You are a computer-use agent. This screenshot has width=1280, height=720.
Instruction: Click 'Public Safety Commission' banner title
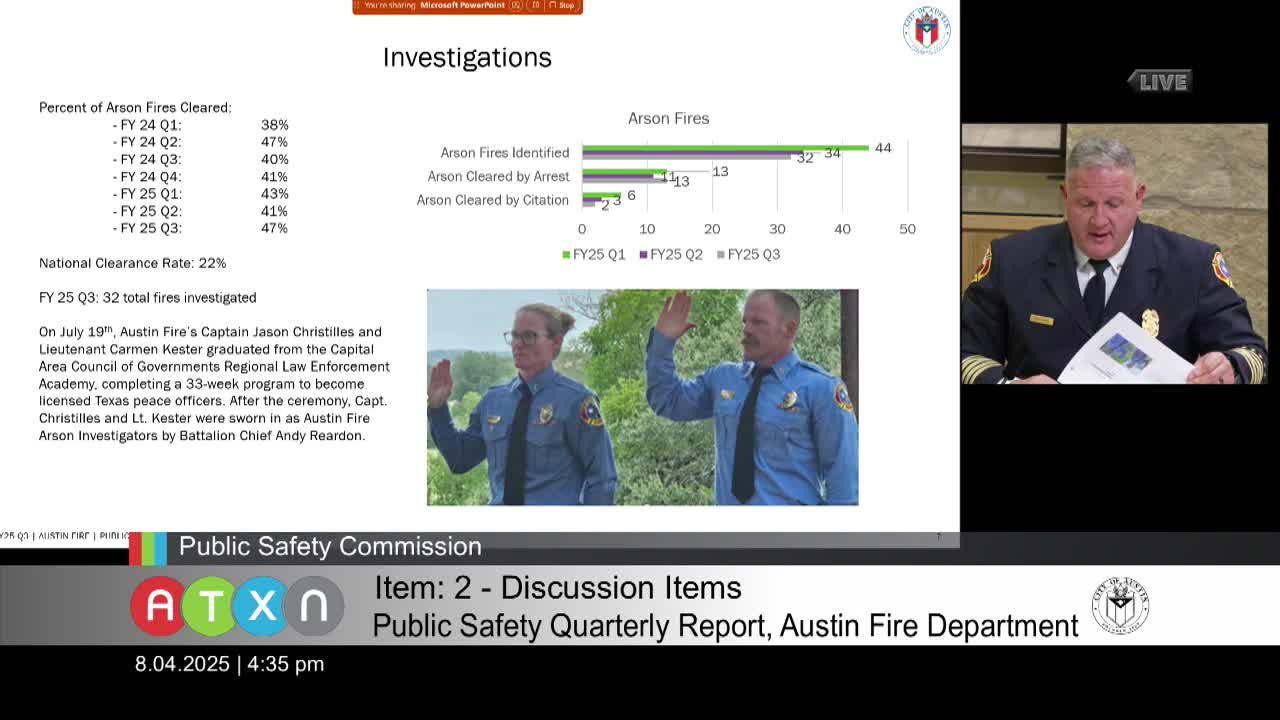pos(330,546)
